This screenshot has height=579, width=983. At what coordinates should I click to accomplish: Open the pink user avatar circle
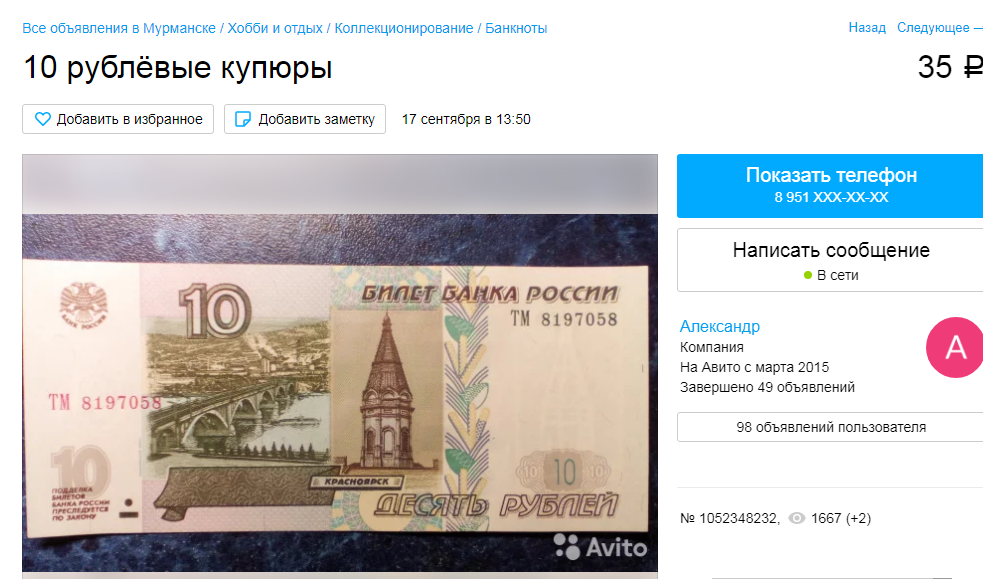(955, 347)
